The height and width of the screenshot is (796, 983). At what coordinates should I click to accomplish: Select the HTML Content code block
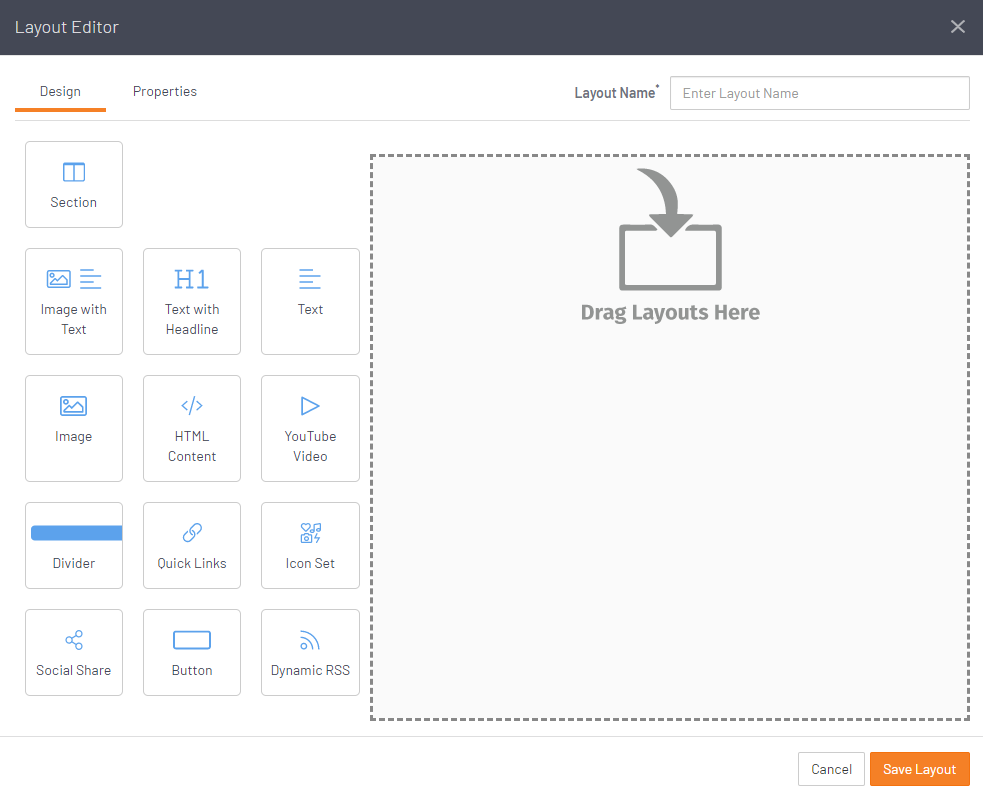[x=192, y=428]
